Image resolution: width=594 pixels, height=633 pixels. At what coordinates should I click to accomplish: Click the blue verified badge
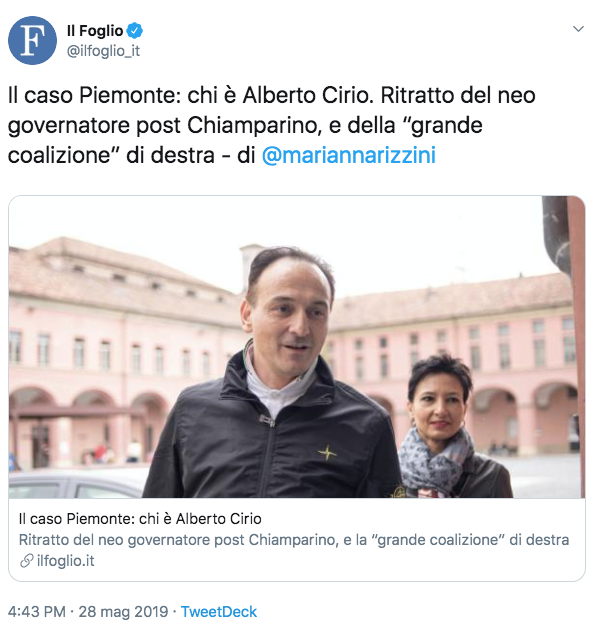134,31
